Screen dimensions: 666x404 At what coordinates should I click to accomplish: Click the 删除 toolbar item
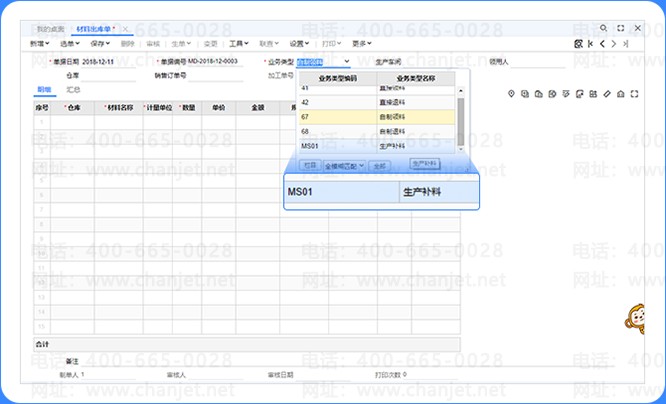pos(127,43)
